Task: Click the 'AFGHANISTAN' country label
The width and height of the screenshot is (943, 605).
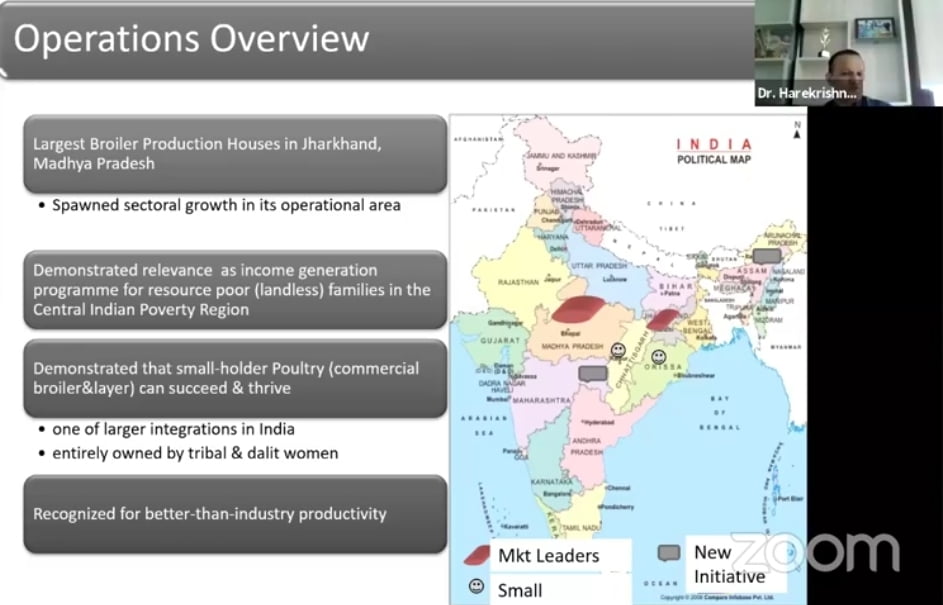Action: pos(478,139)
